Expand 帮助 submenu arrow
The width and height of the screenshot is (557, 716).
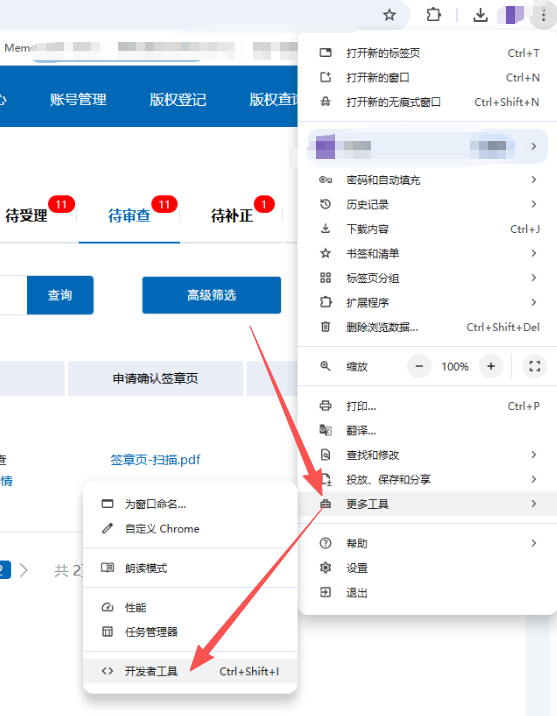[534, 543]
